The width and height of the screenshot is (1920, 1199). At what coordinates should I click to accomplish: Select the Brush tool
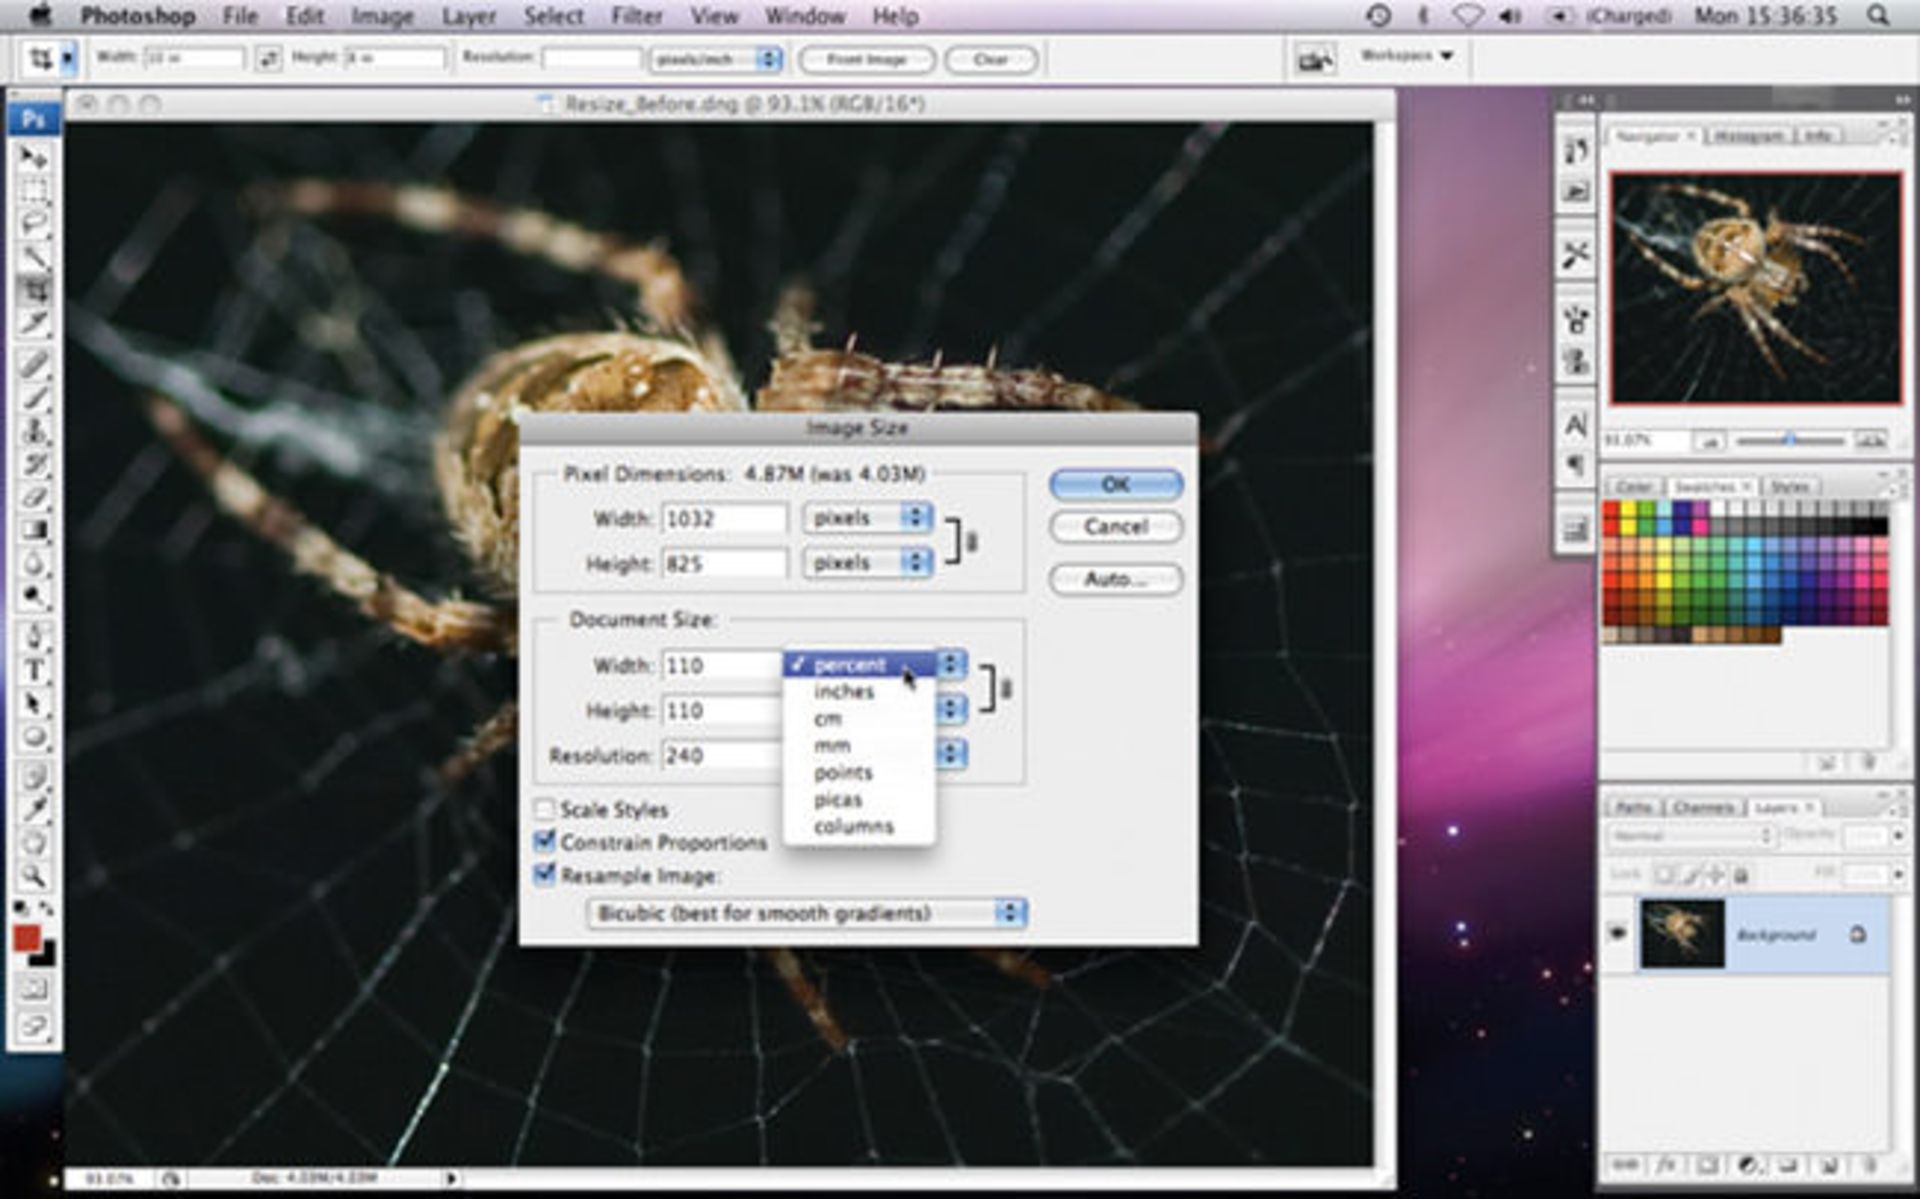coord(34,398)
